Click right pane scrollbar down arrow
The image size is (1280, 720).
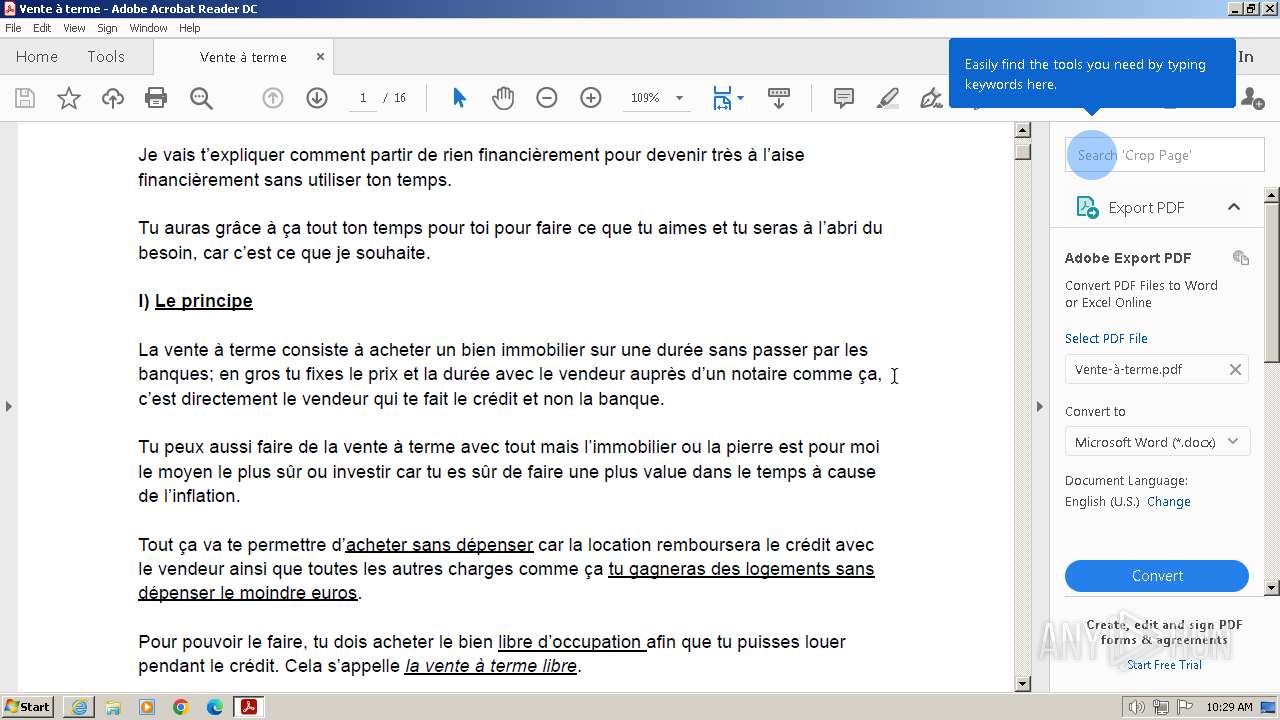point(1272,588)
